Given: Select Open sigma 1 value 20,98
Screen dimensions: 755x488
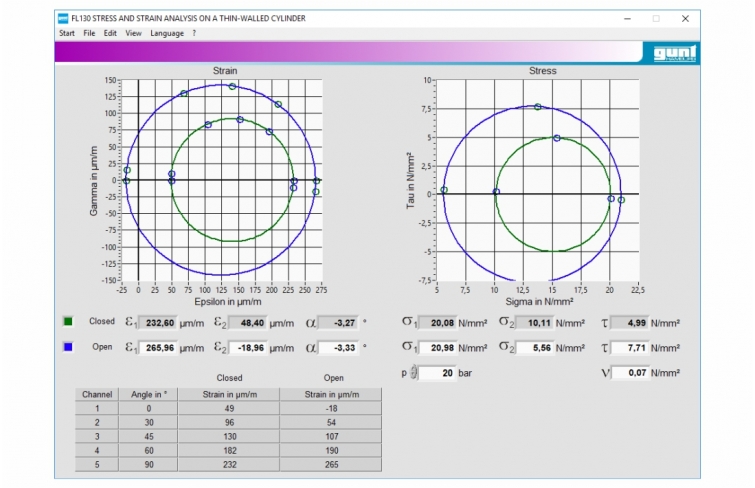Looking at the screenshot, I should (437, 348).
